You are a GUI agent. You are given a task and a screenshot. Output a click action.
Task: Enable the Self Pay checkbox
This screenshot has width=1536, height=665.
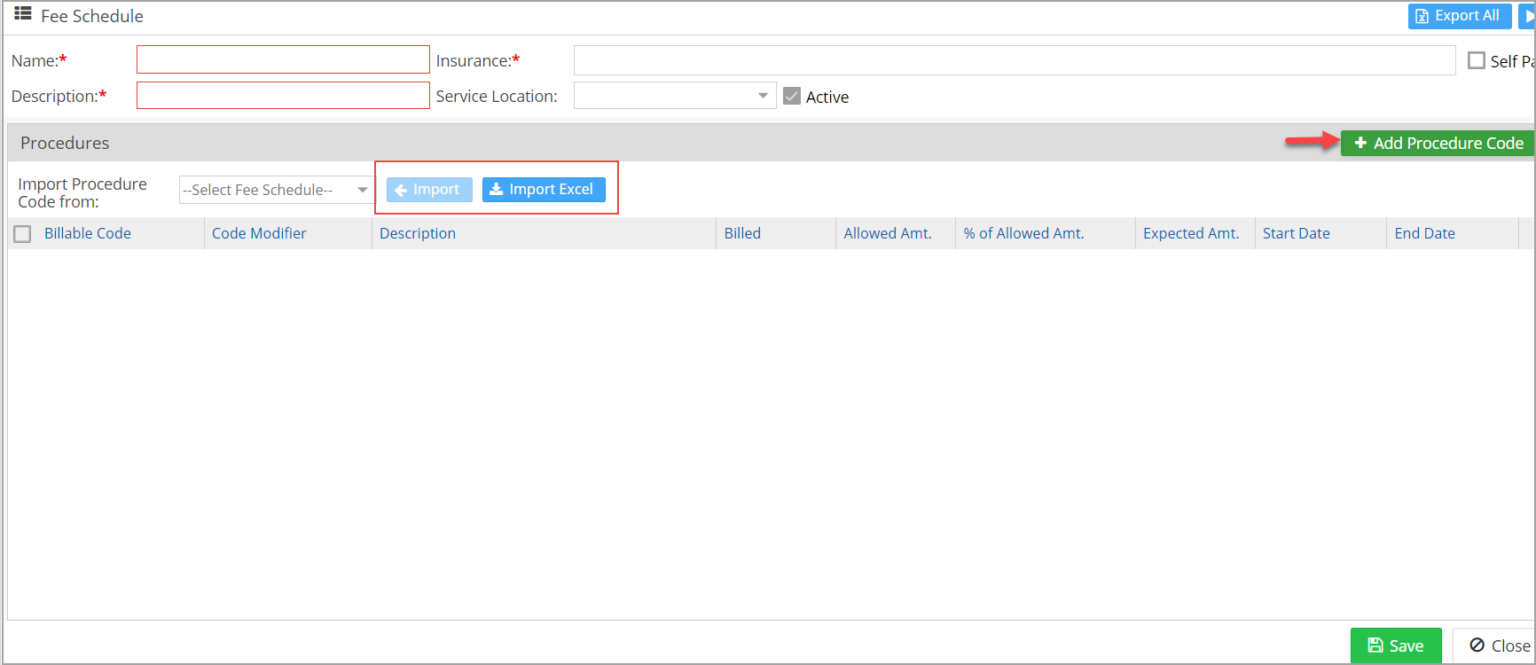coord(1477,60)
